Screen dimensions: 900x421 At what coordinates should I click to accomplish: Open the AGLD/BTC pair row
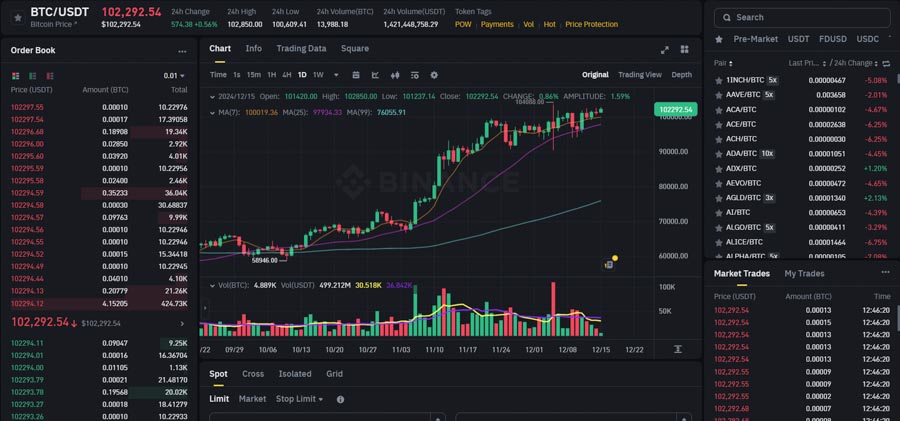tap(802, 198)
